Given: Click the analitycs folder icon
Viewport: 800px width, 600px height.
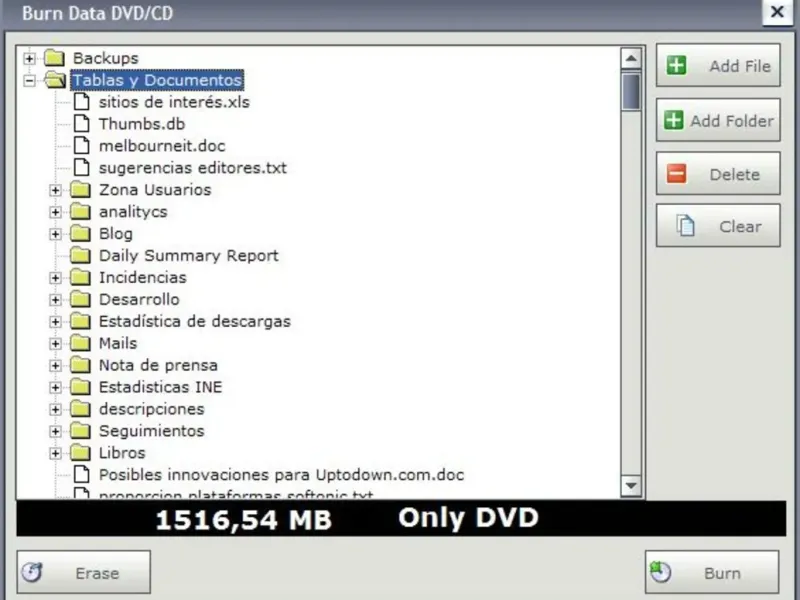Looking at the screenshot, I should pyautogui.click(x=80, y=212).
